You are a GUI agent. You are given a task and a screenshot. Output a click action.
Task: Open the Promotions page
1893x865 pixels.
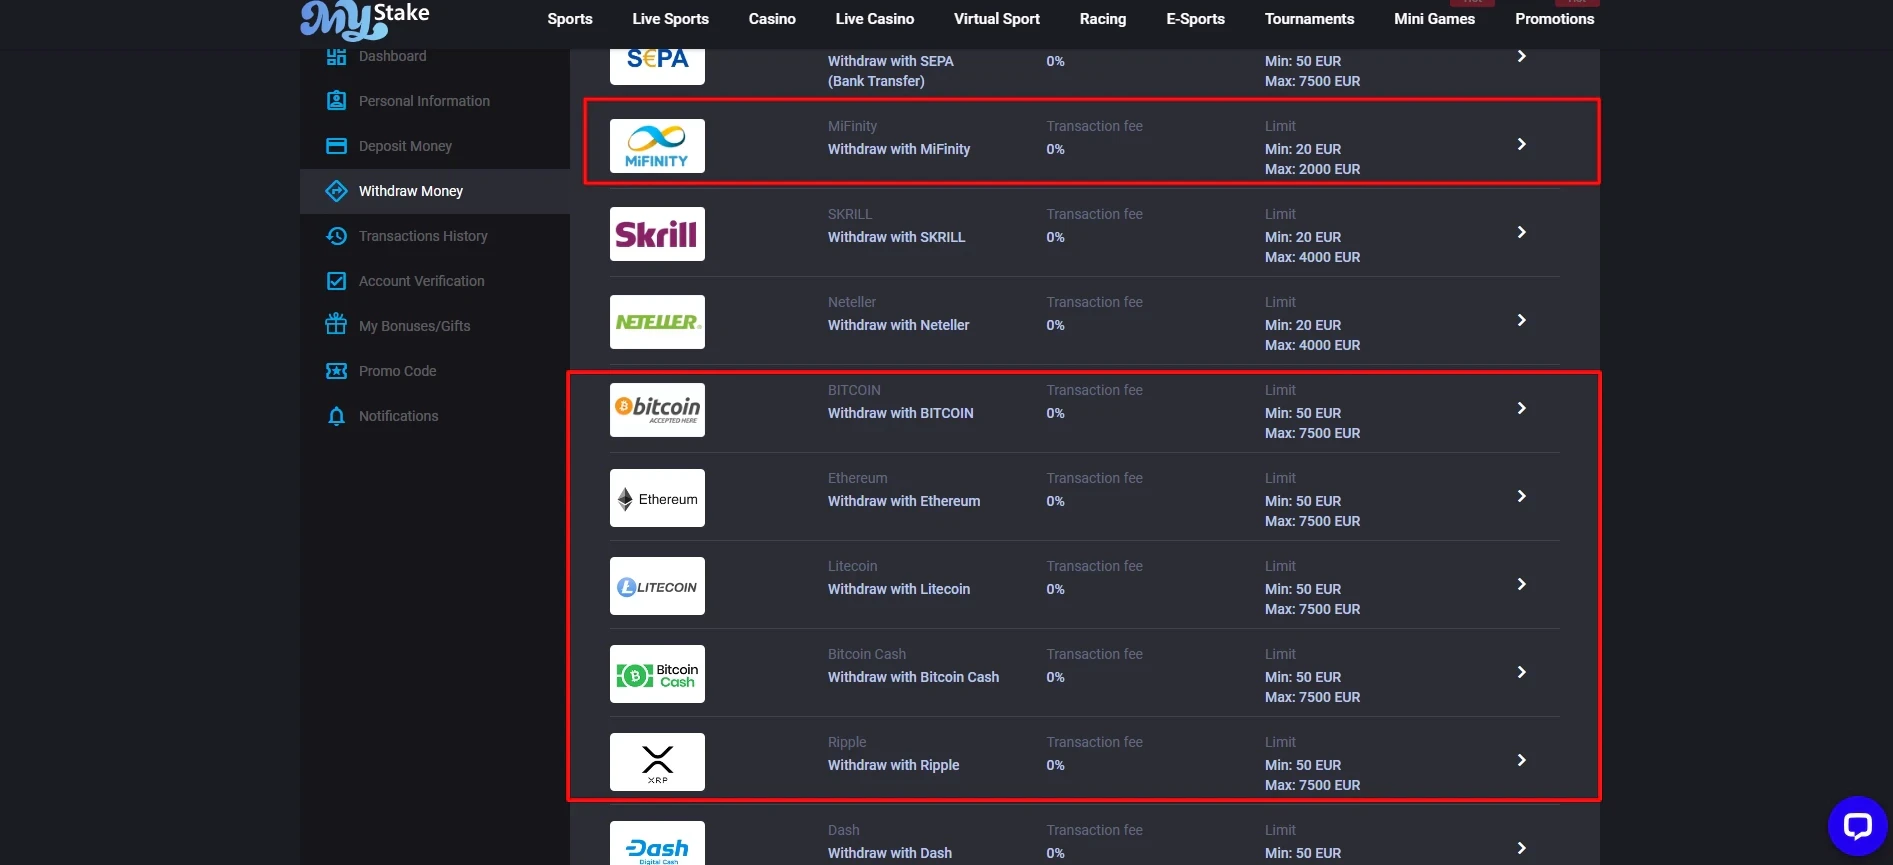tap(1554, 19)
